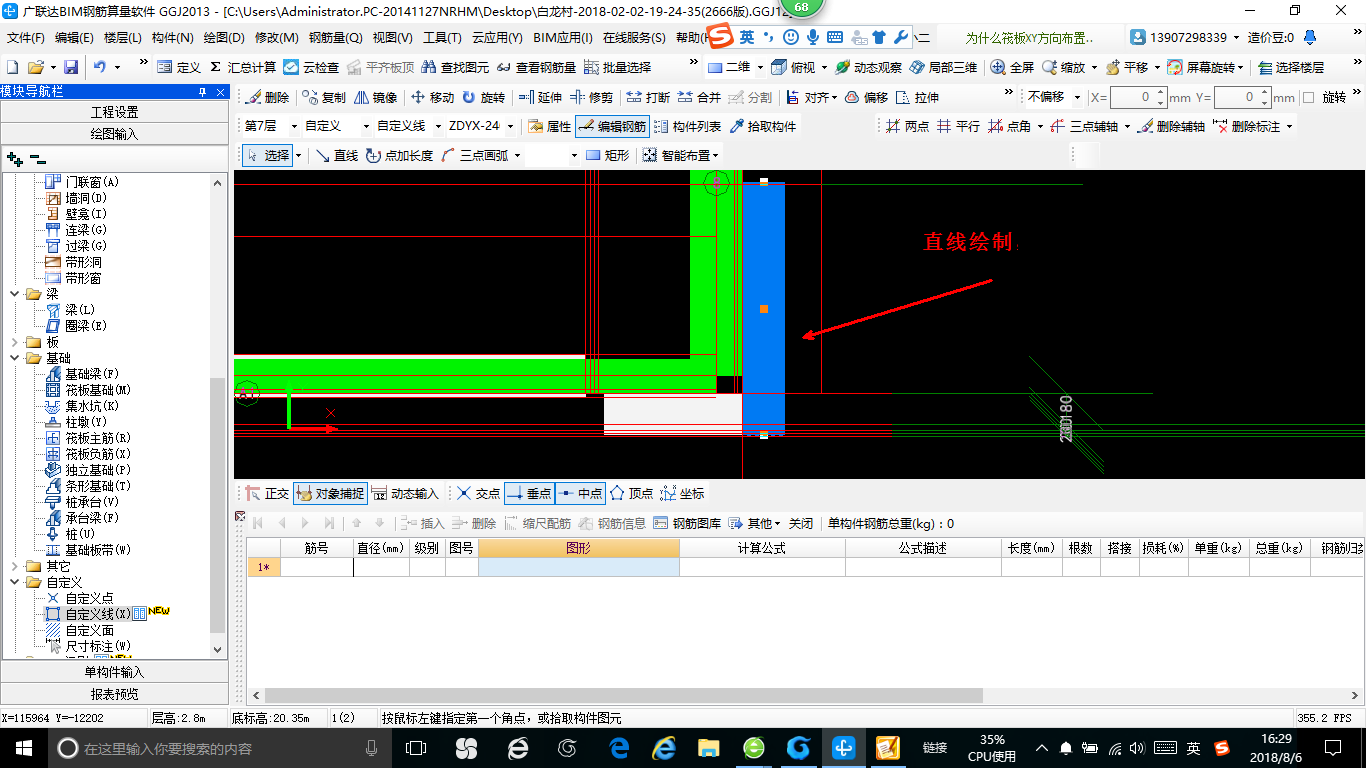1366x768 pixels.
Task: Click the 报表预览 navigation button
Action: click(x=115, y=694)
